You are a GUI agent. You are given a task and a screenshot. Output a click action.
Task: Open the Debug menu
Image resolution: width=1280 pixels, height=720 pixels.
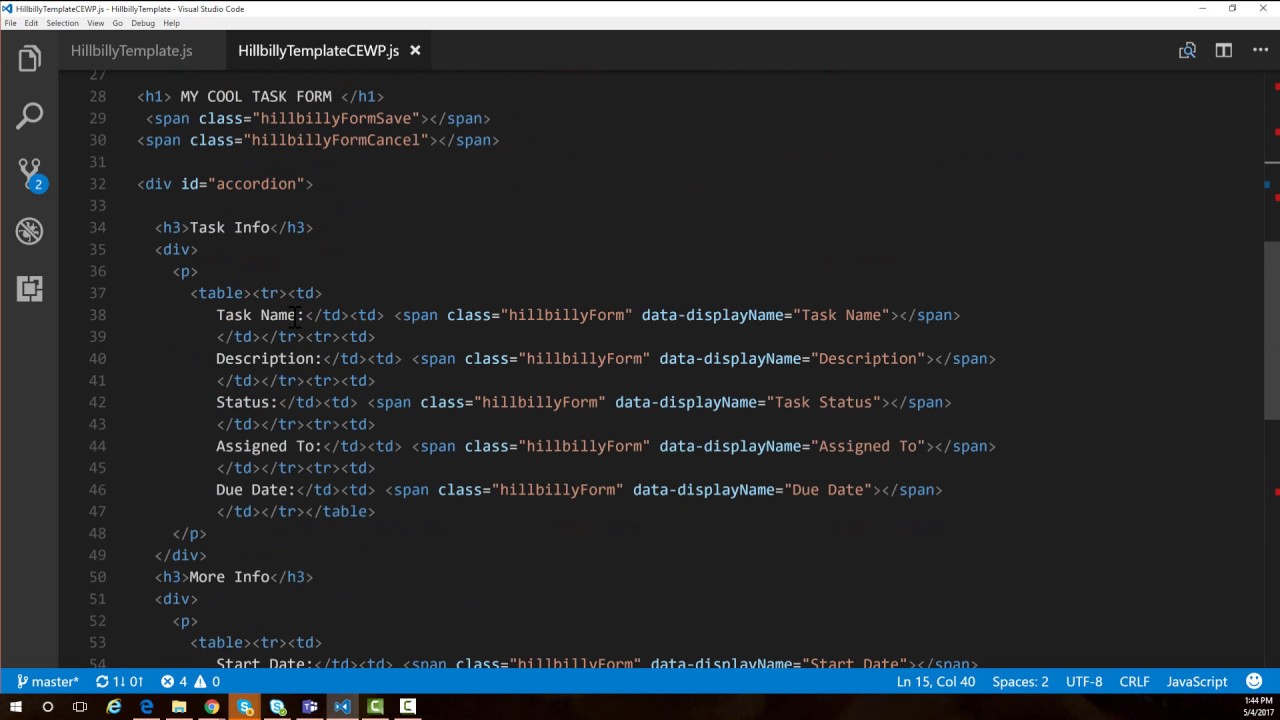tap(143, 23)
